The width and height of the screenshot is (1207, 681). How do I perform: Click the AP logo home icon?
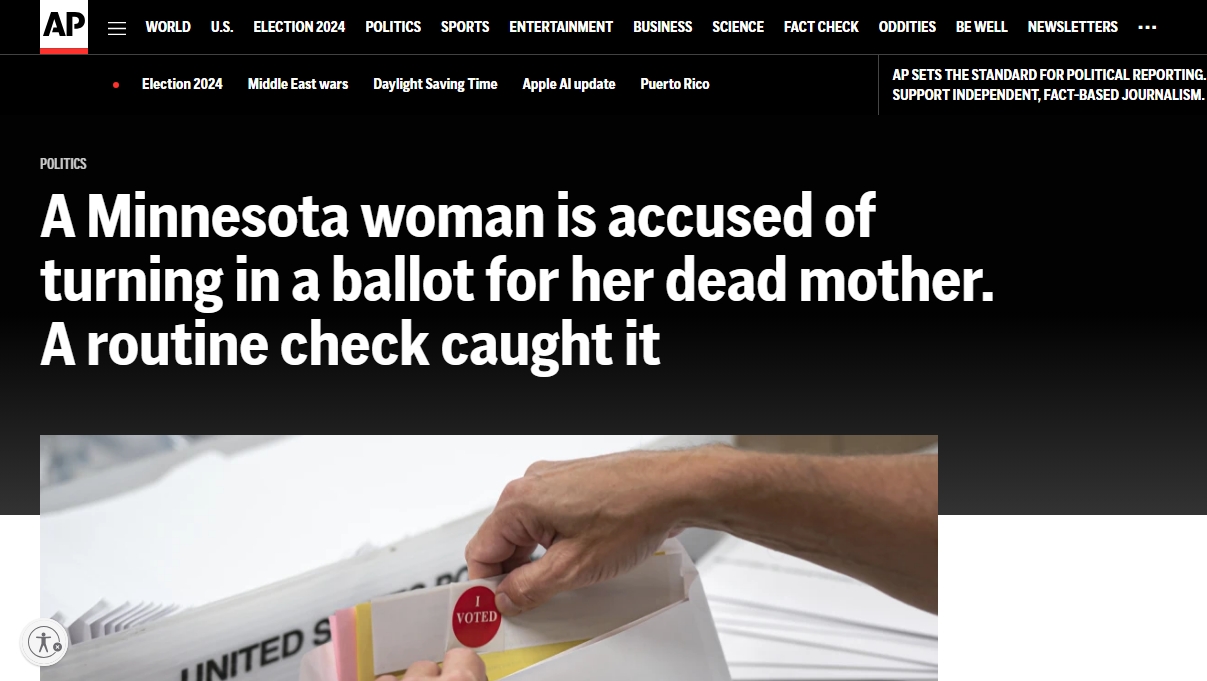pos(64,26)
